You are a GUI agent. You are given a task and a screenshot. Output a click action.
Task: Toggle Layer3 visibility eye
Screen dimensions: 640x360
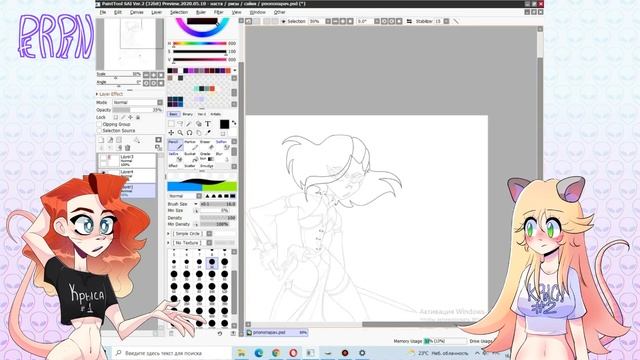[x=103, y=158]
